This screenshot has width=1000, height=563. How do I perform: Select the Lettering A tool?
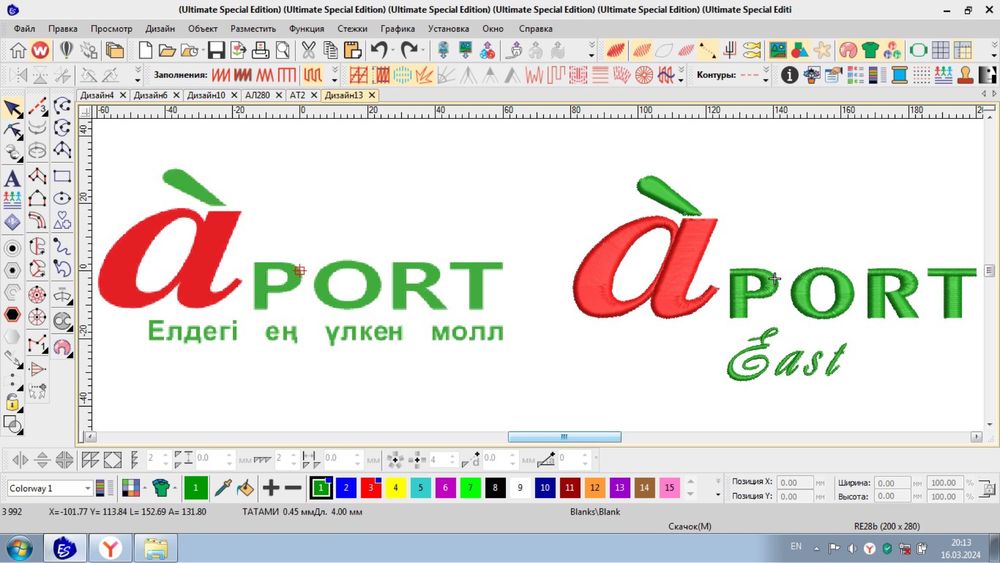12,178
